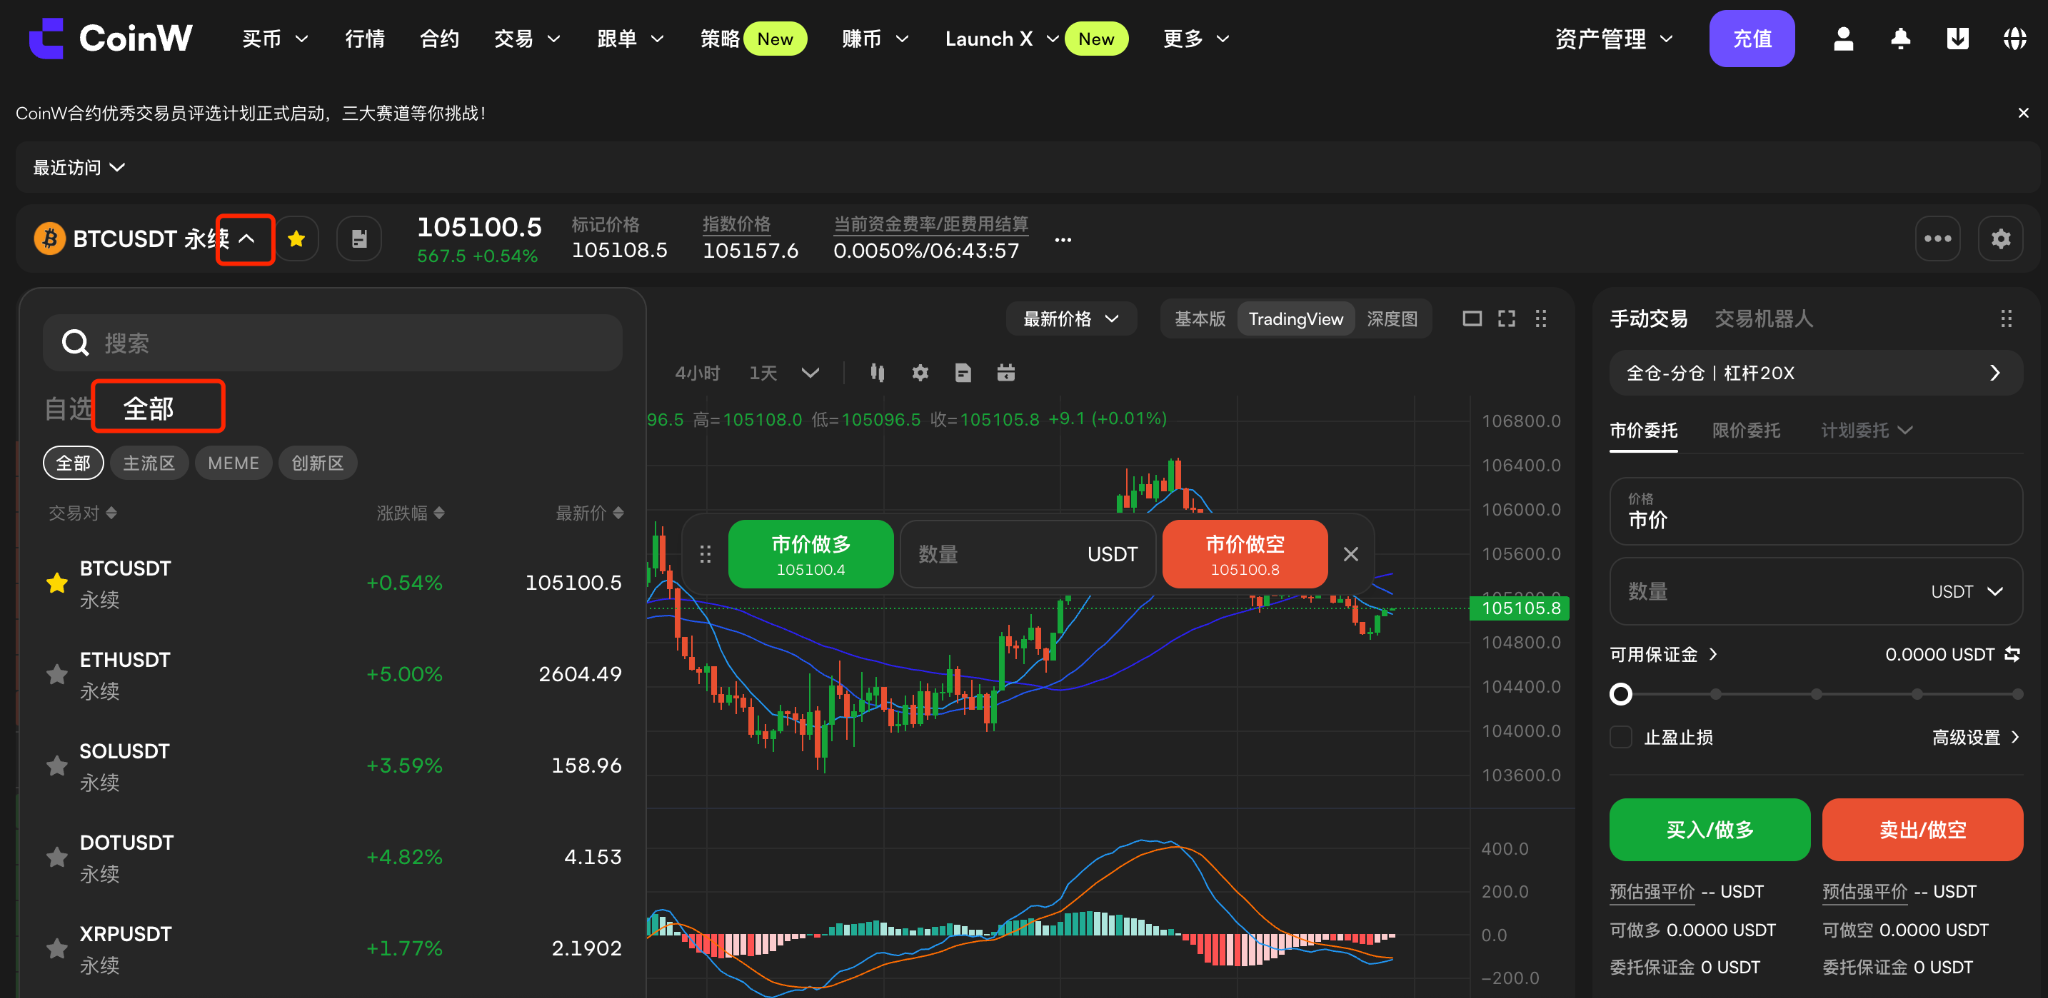This screenshot has height=998, width=2048.
Task: Select the 主流区 filter pill
Action: click(149, 463)
